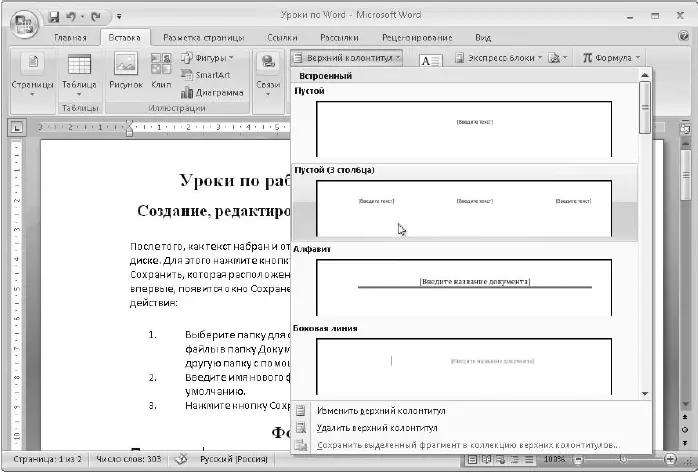The width and height of the screenshot is (698, 473).
Task: Switch to Outline view button
Action: [x=515, y=459]
